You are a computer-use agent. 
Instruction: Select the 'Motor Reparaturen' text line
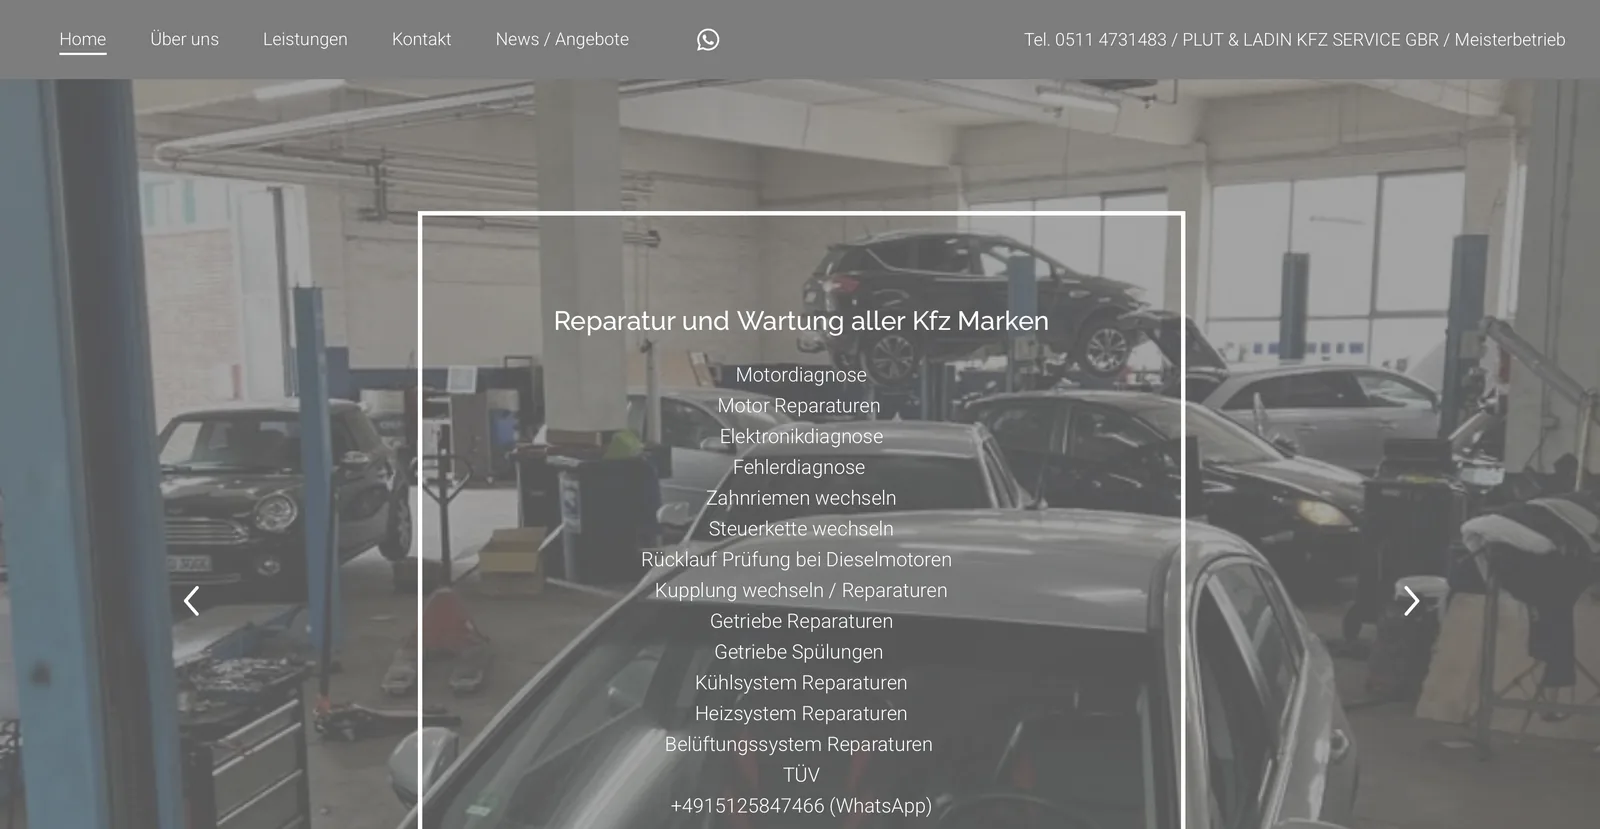799,406
